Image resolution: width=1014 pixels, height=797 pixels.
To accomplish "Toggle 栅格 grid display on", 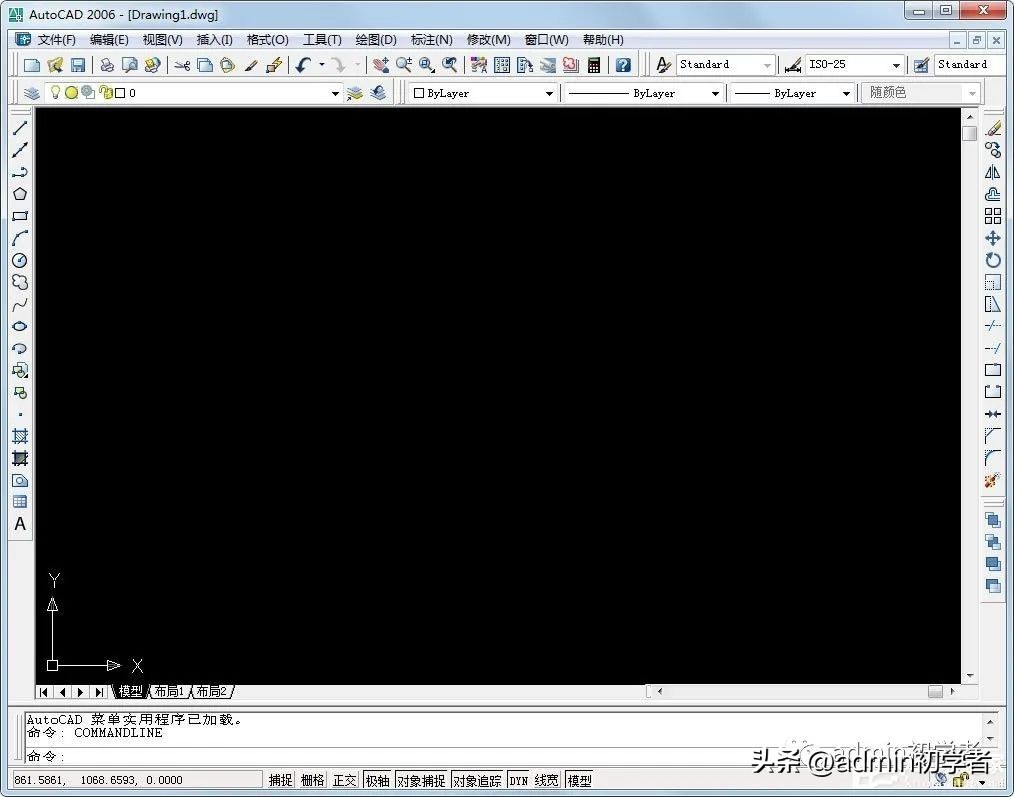I will pyautogui.click(x=311, y=780).
